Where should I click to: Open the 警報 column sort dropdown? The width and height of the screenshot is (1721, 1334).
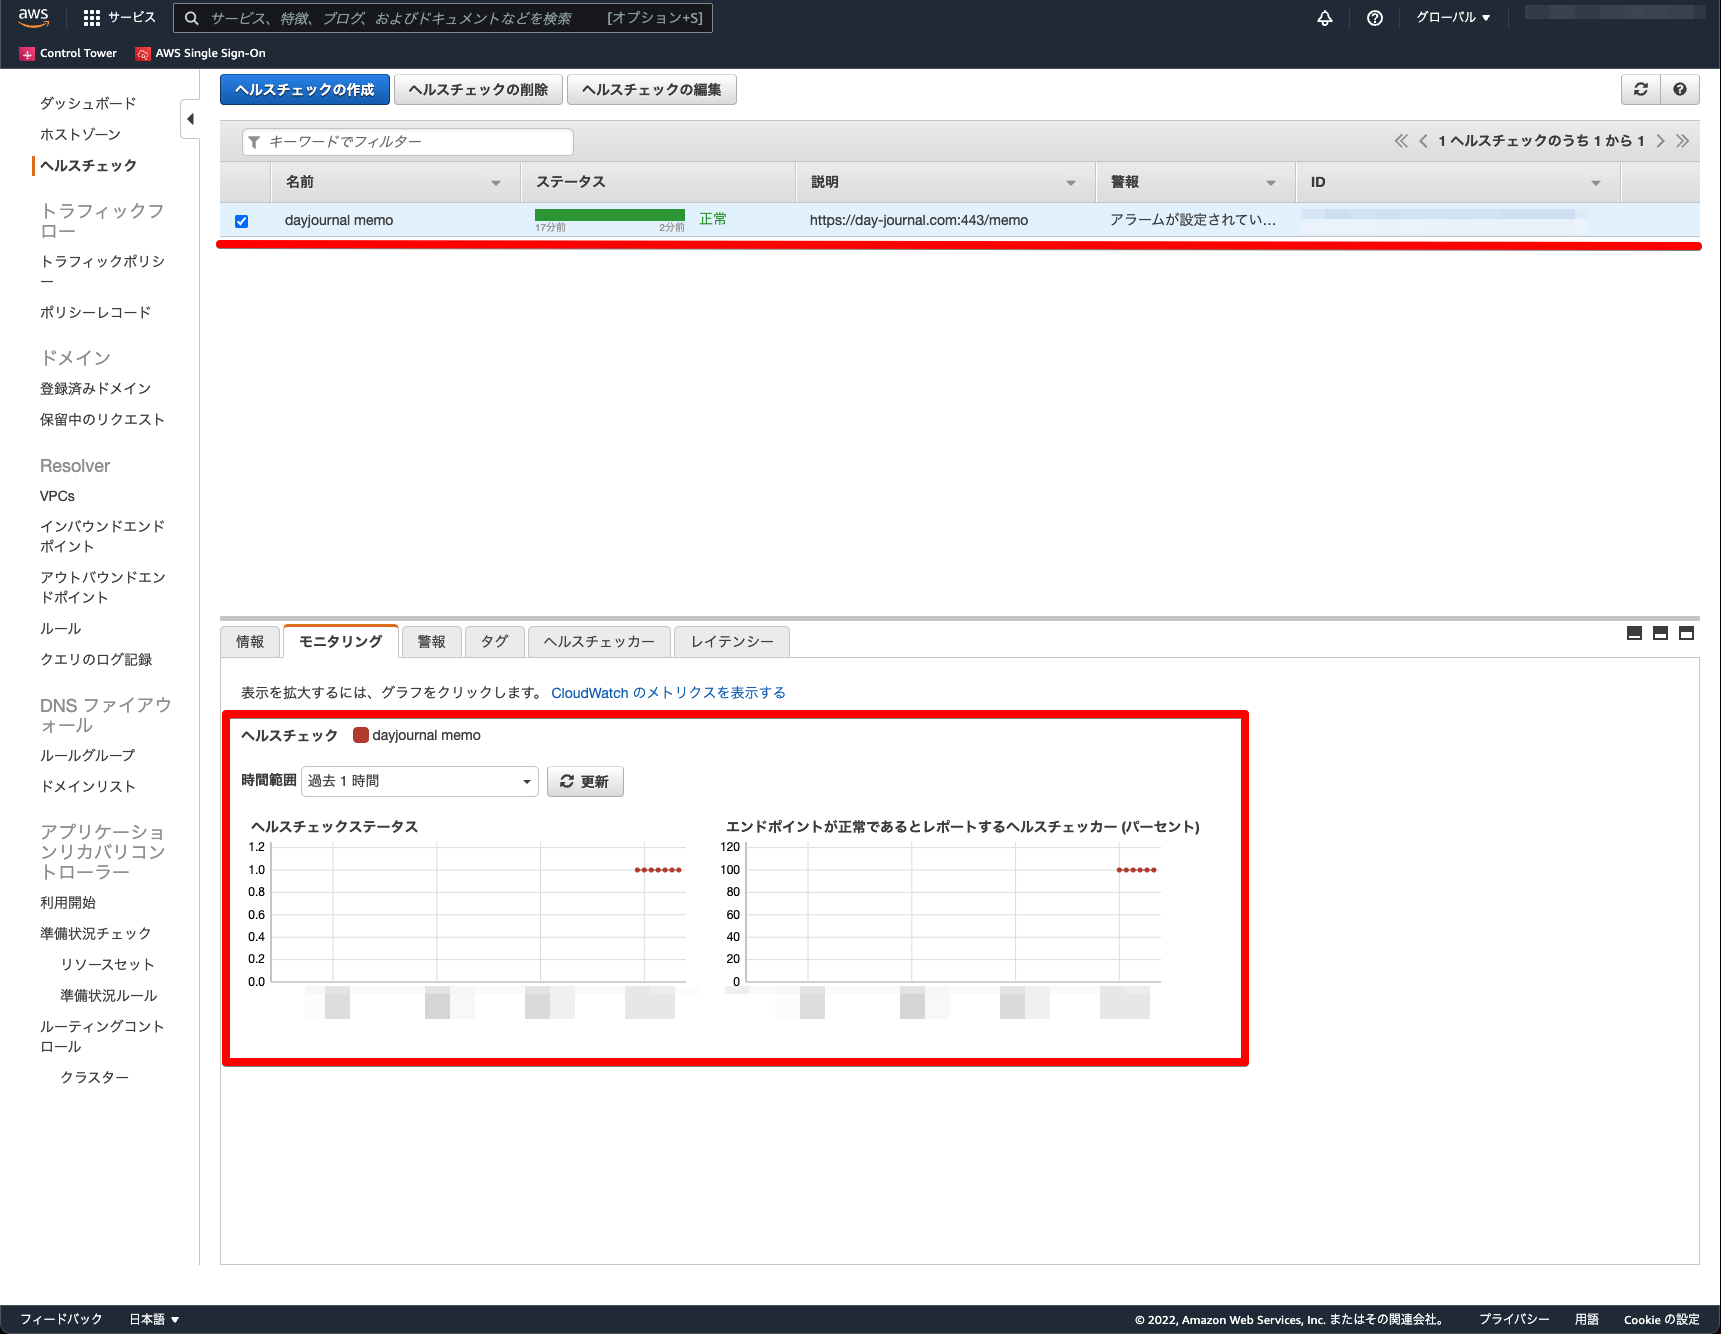pyautogui.click(x=1271, y=183)
